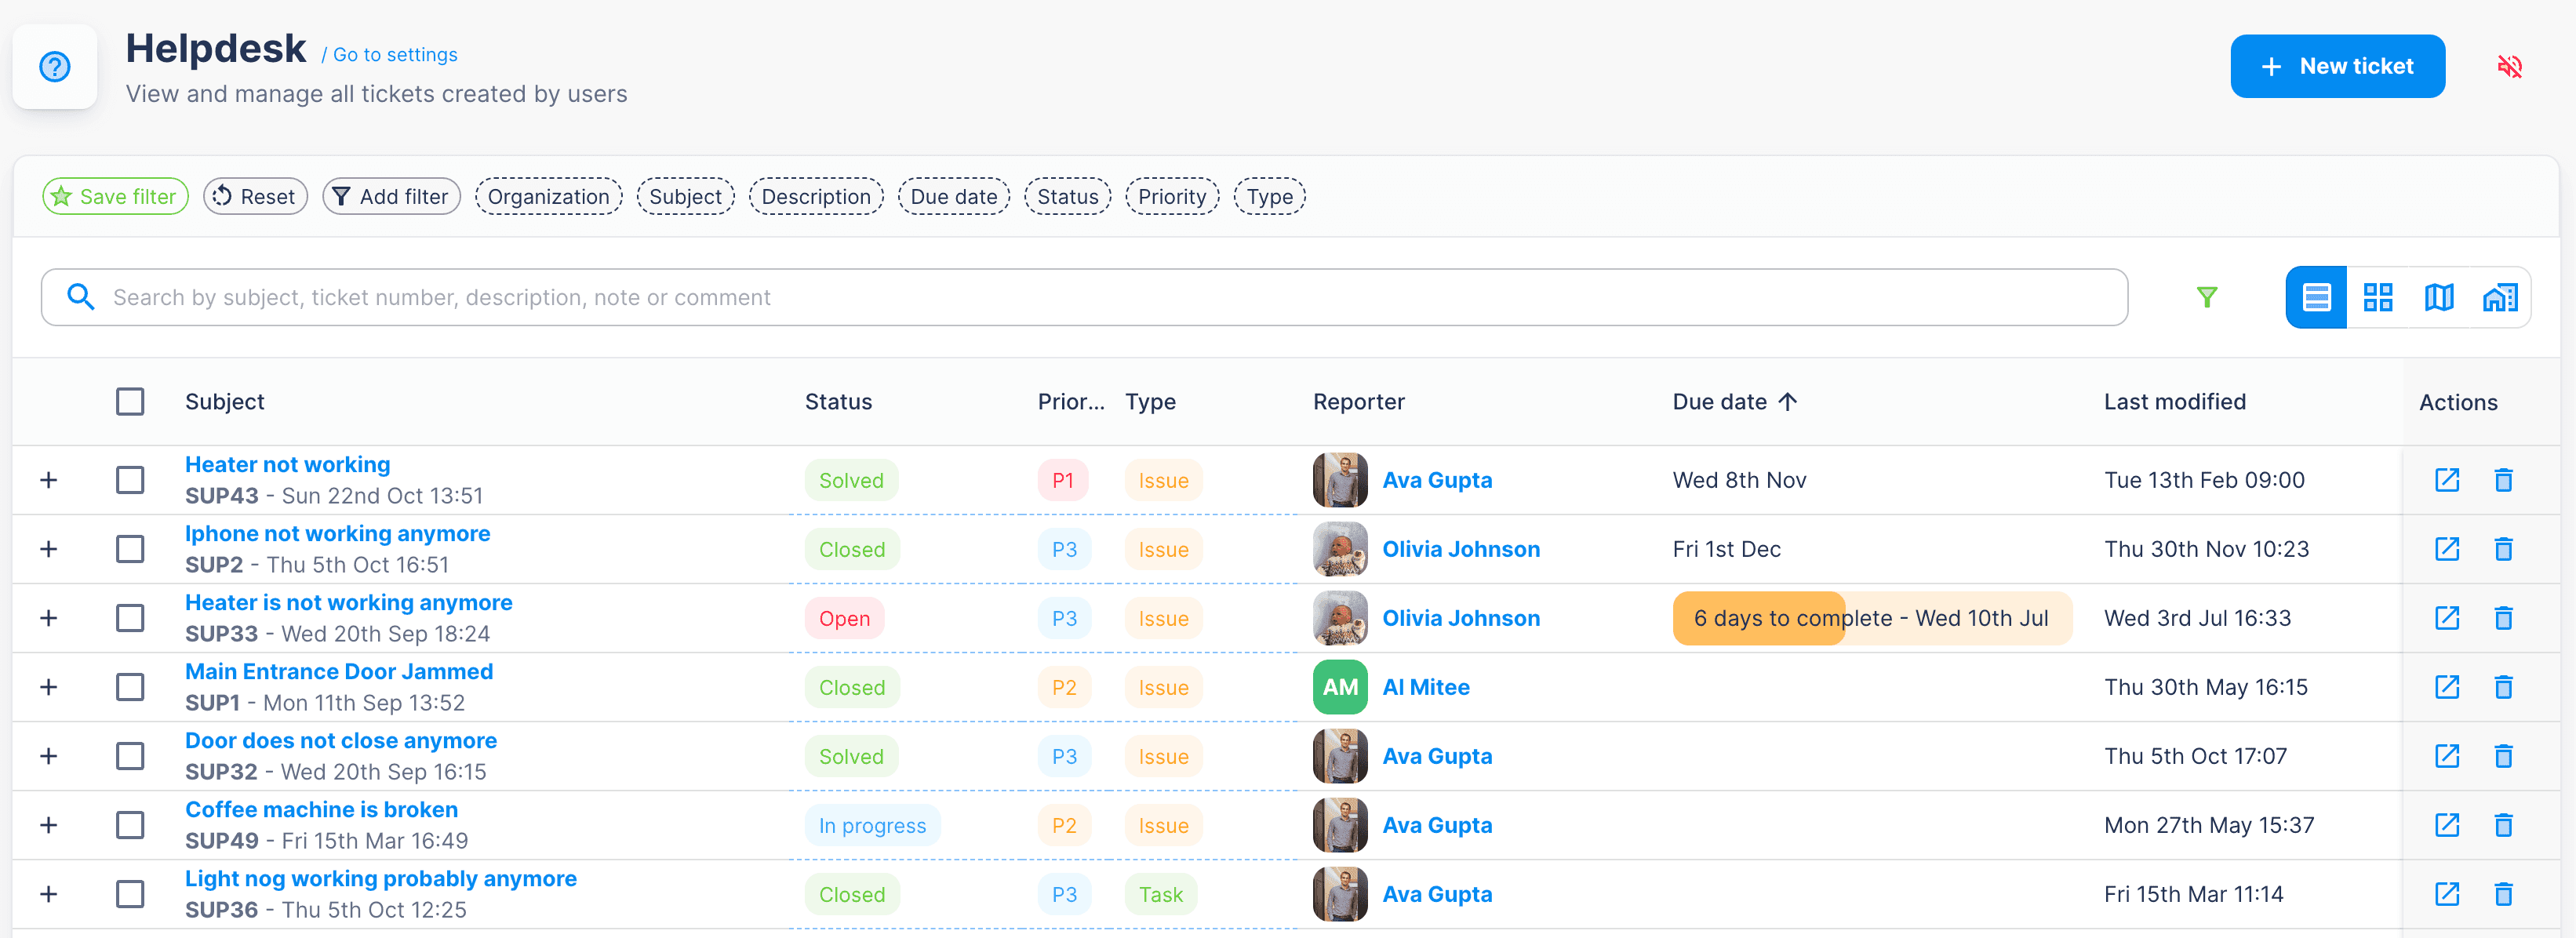Switch to building view icon
The height and width of the screenshot is (938, 2576).
point(2499,297)
